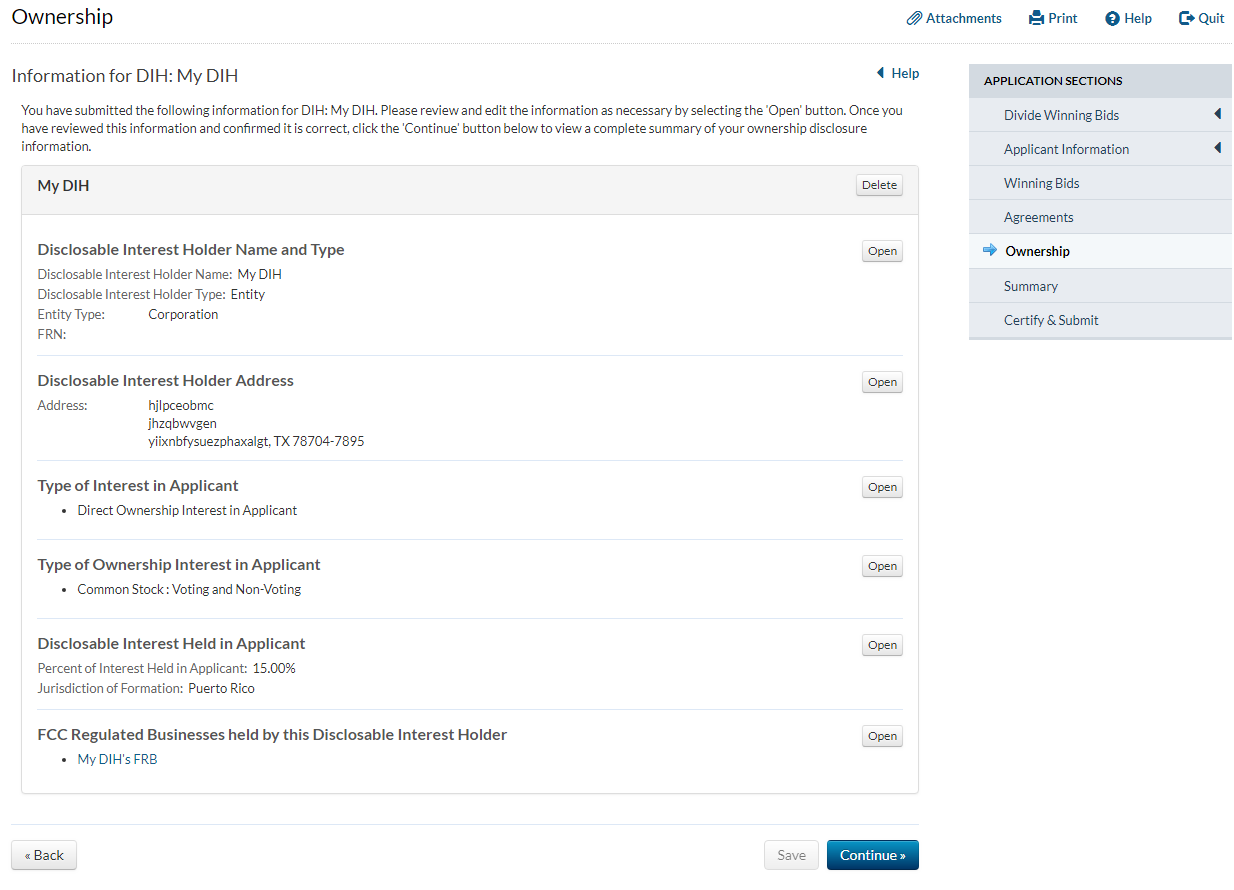Screen dimensions: 1234x890
Task: Click the Quit exit icon
Action: point(1187,18)
